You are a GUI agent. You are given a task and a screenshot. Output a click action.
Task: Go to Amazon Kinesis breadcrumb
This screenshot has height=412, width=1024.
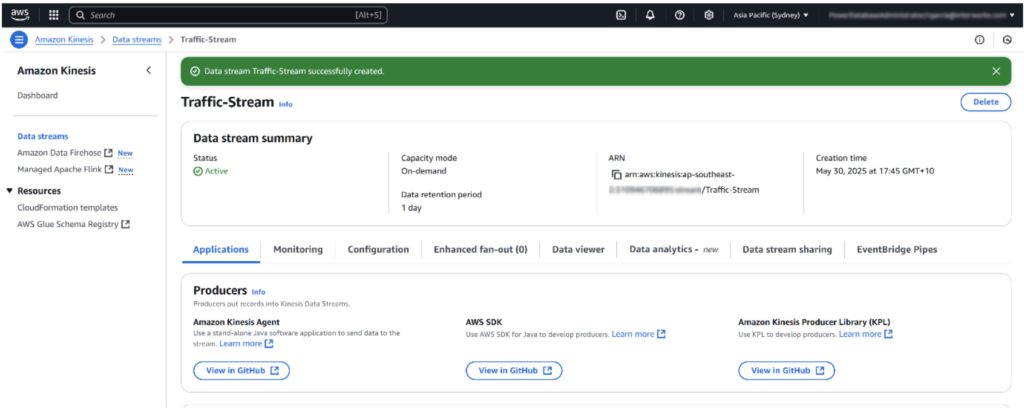point(64,40)
